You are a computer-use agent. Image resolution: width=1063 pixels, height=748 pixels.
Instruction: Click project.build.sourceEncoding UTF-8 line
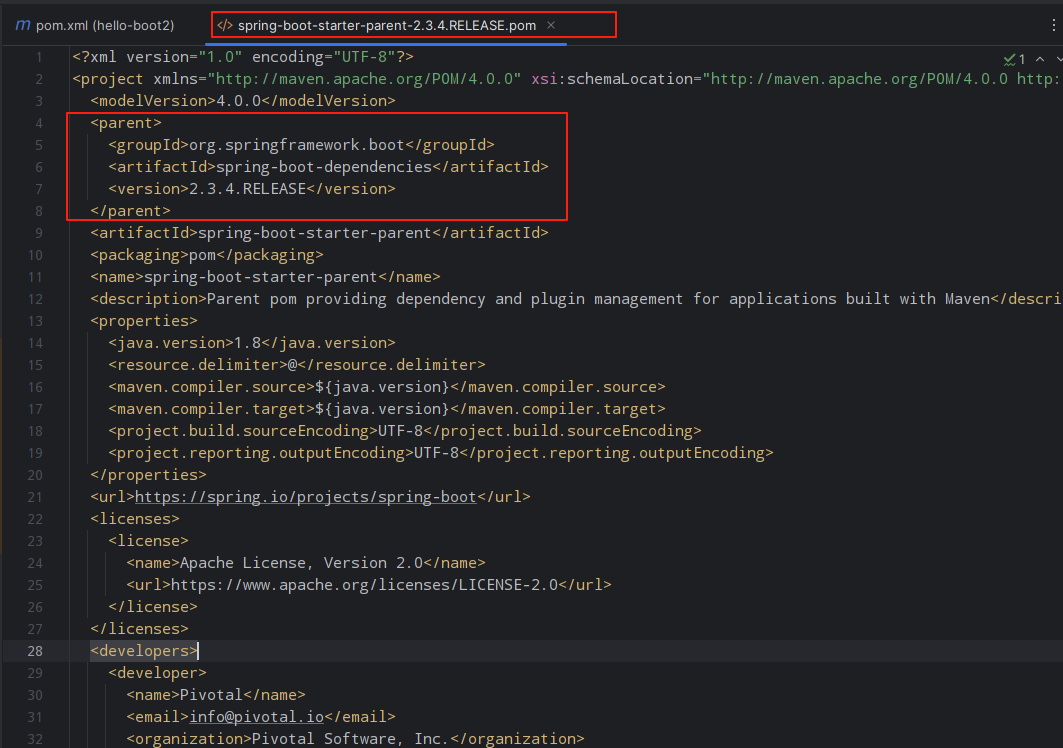pos(405,431)
